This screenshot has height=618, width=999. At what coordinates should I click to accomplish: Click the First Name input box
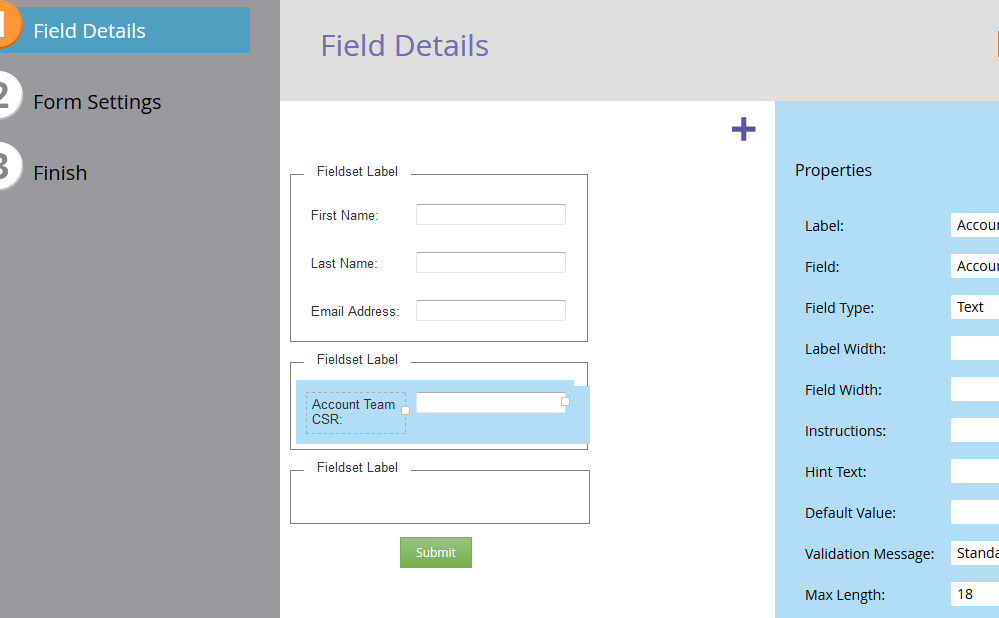(x=490, y=215)
